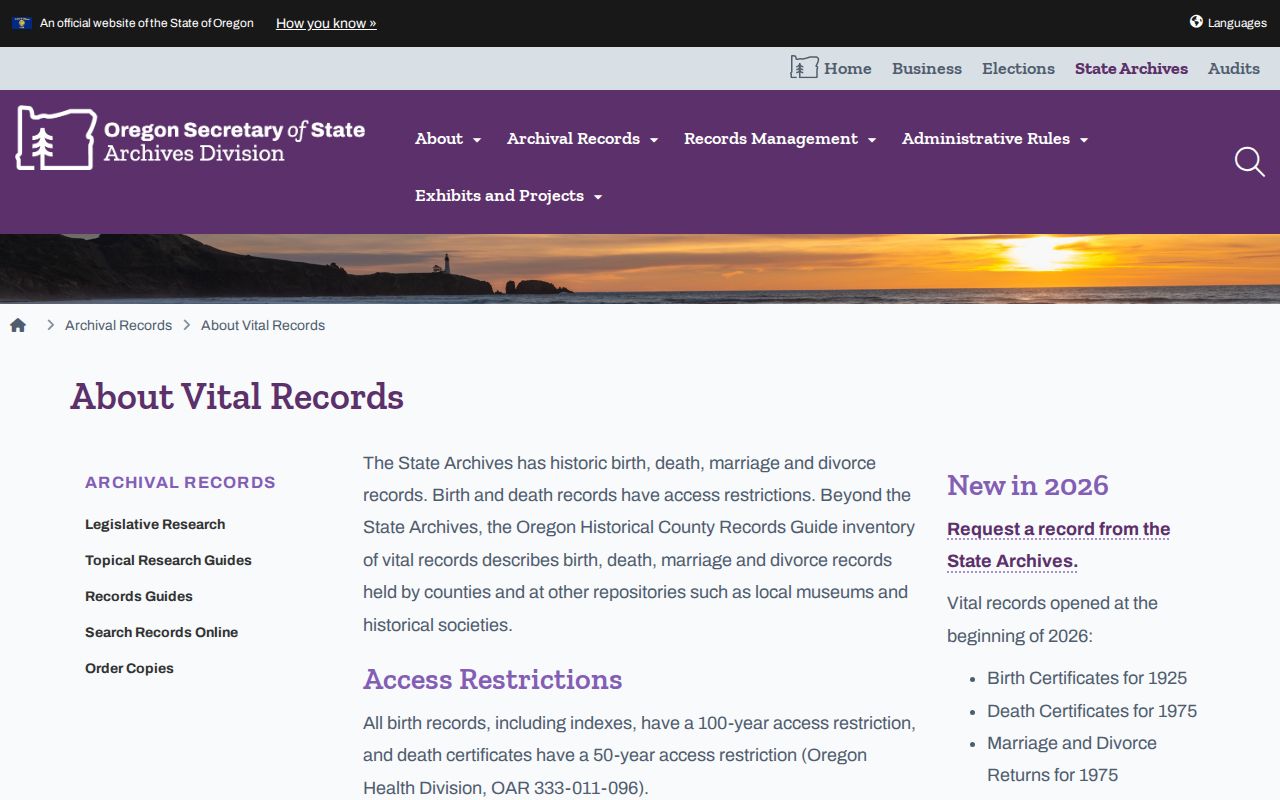Image resolution: width=1280 pixels, height=800 pixels.
Task: Click the 'ARCHIVAL RECORDS' sidebar heading
Action: click(180, 482)
